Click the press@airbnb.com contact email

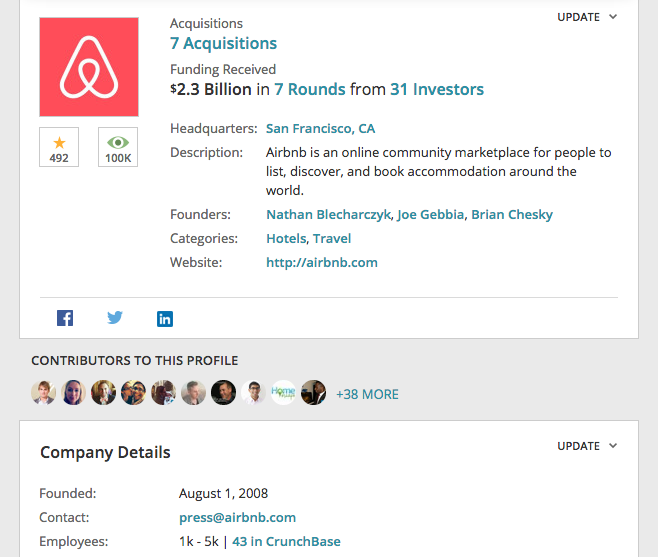(x=237, y=517)
